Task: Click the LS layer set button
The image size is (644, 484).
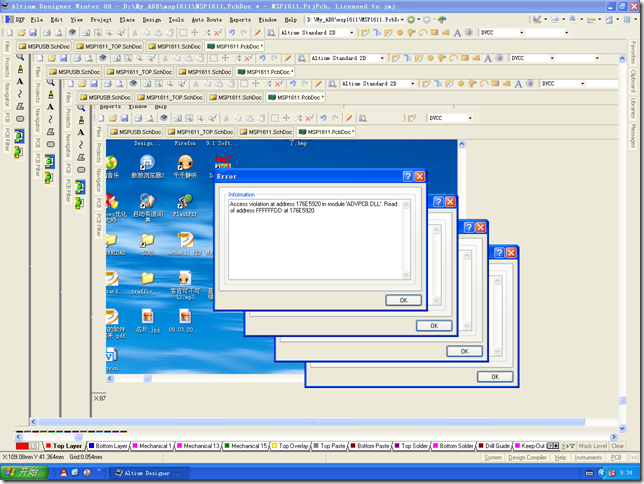Action: pos(35,446)
